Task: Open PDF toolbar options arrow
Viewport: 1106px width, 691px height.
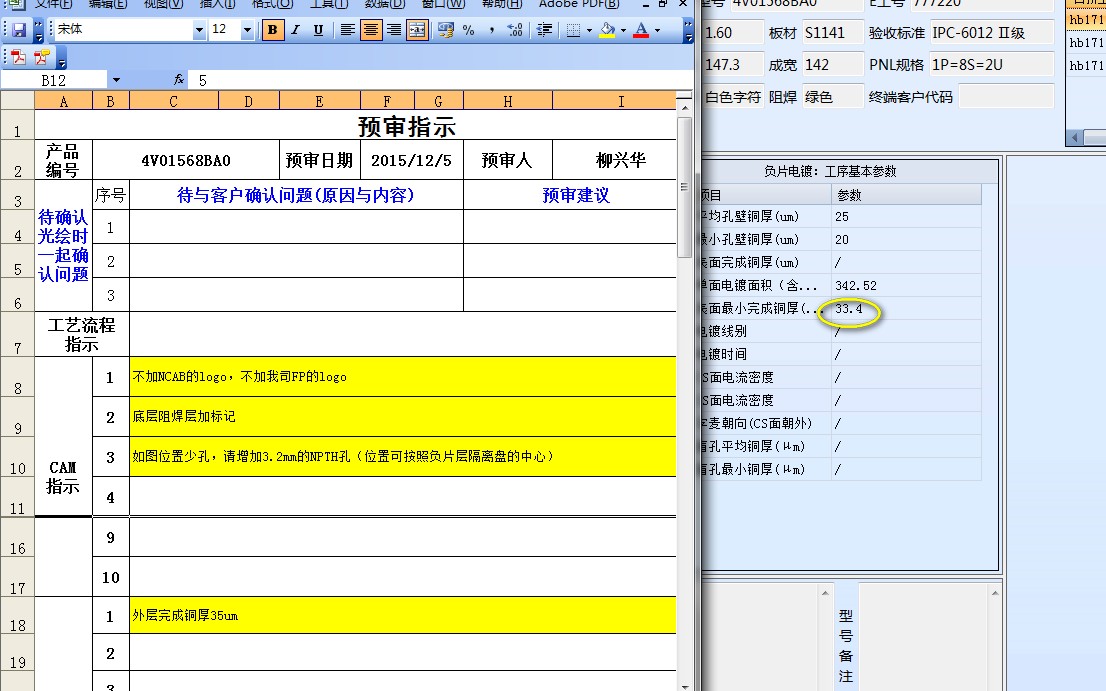Action: pos(61,58)
